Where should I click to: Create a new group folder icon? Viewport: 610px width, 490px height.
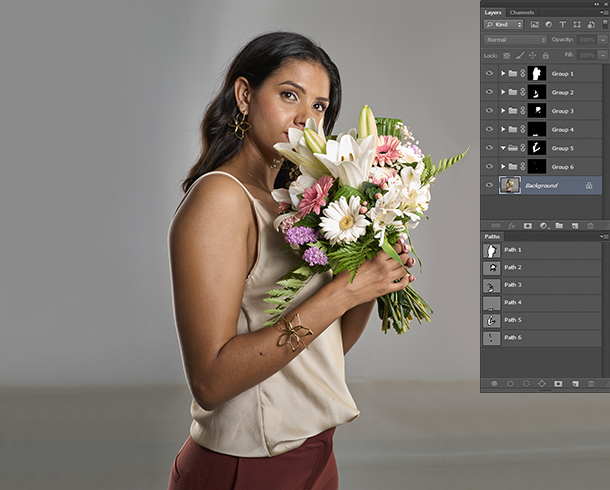559,226
